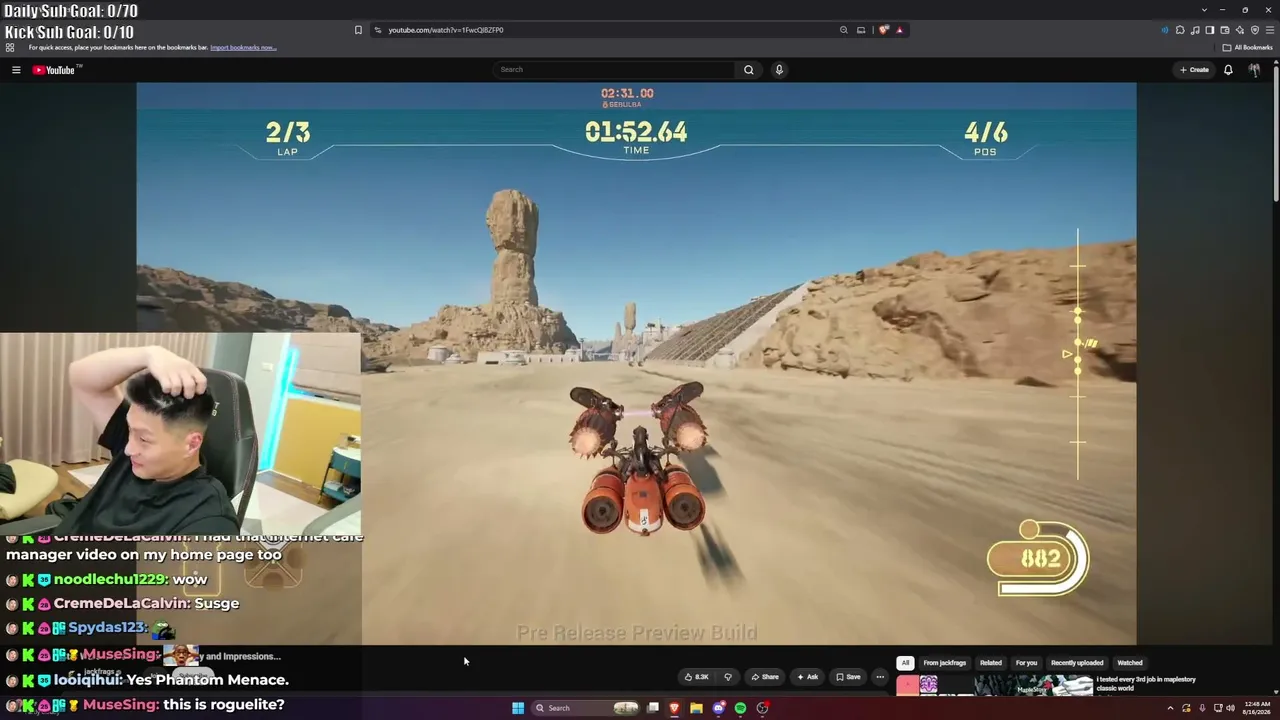Viewport: 1280px width, 720px height.
Task: Switch to Brave browser on the taskbar
Action: coord(674,708)
